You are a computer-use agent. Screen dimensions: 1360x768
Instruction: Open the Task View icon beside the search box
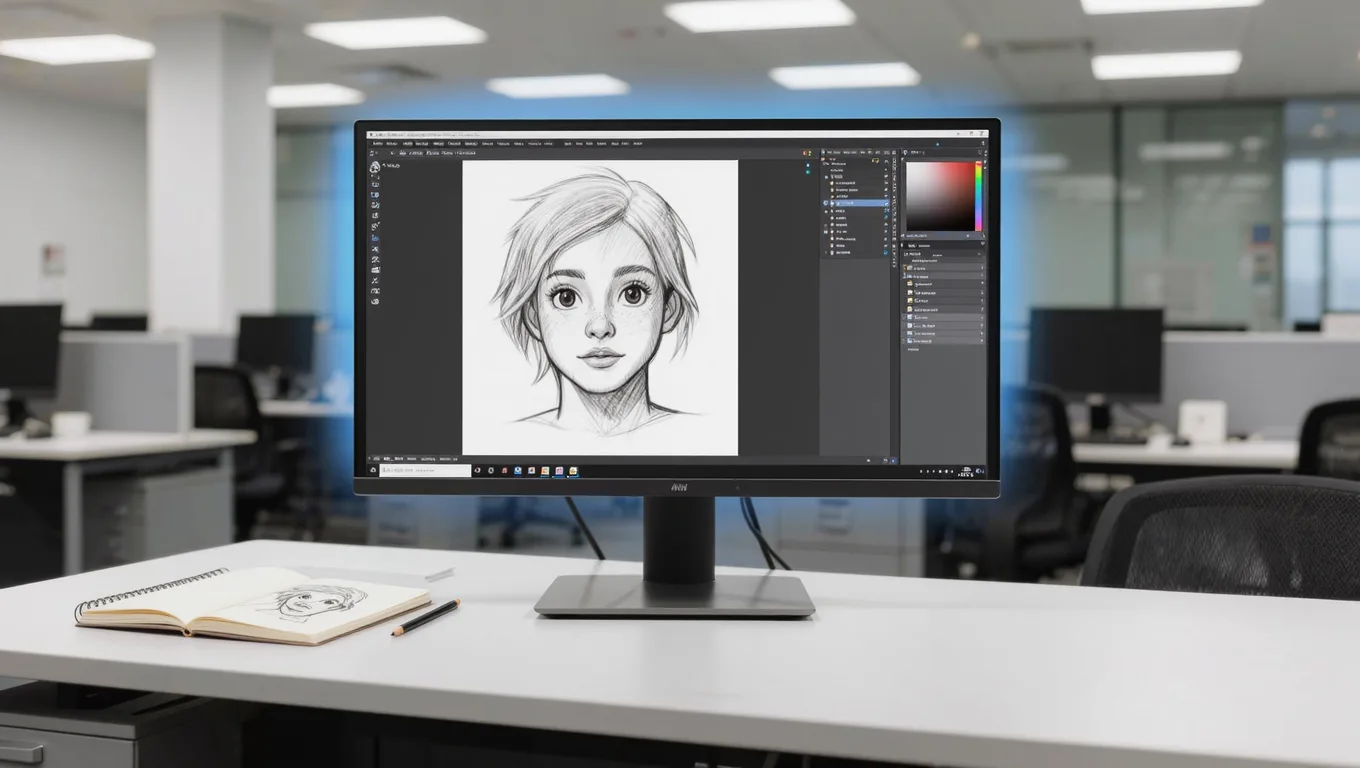tap(477, 470)
